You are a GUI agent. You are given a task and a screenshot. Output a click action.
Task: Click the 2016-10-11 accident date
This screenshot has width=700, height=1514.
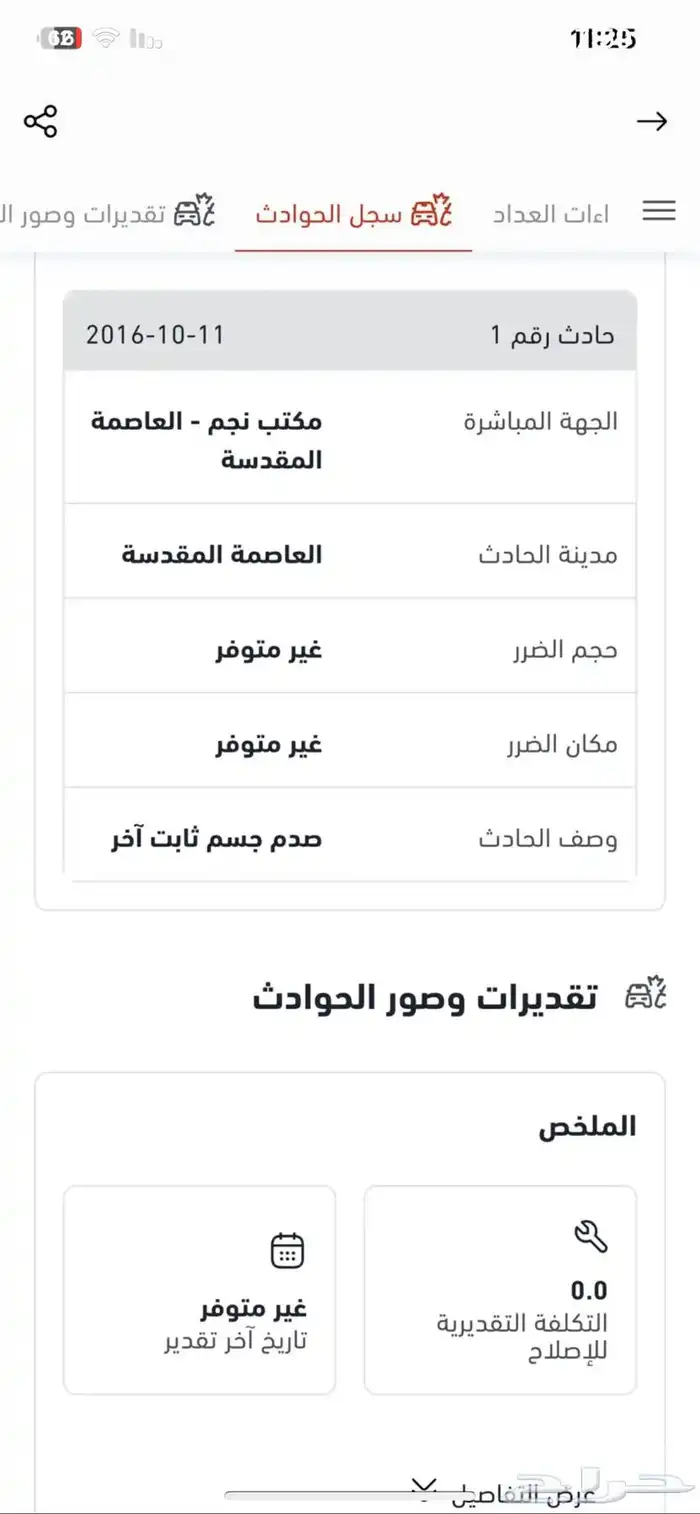(x=155, y=334)
